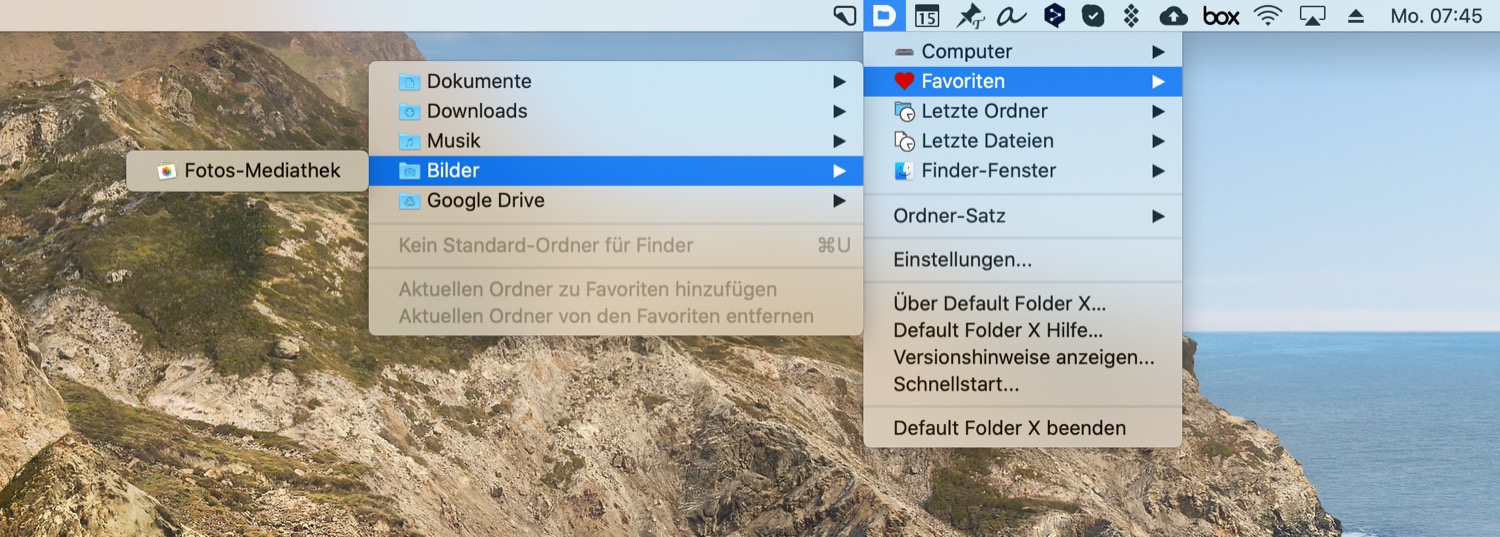
Task: Click the cloud upload menu bar icon
Action: click(1173, 15)
